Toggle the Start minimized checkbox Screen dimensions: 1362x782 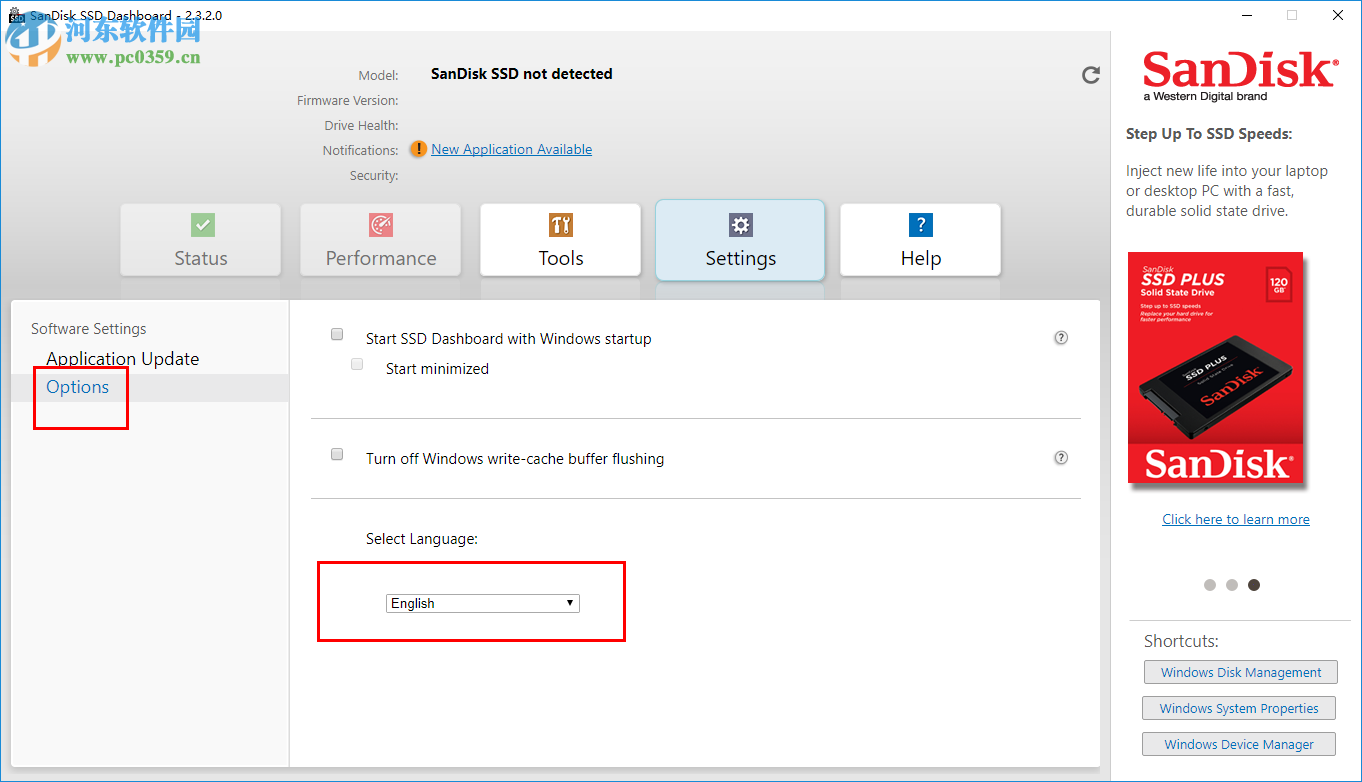coord(357,365)
